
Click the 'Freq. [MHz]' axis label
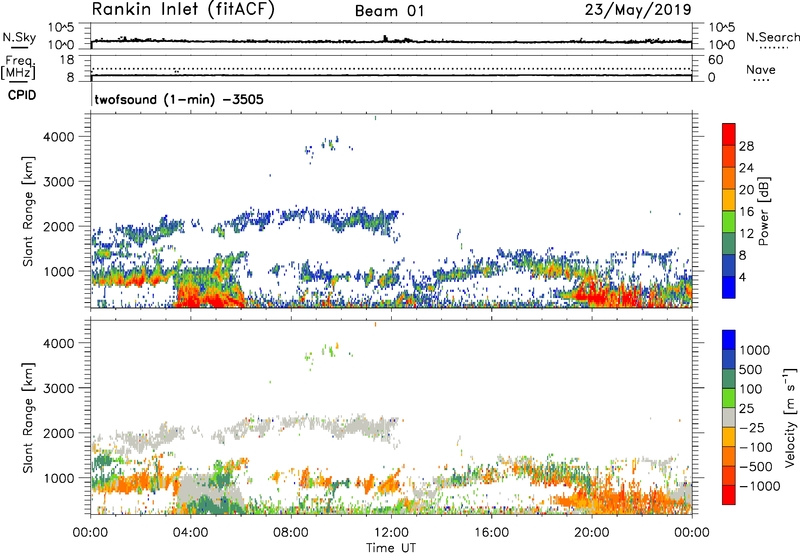(x=19, y=68)
